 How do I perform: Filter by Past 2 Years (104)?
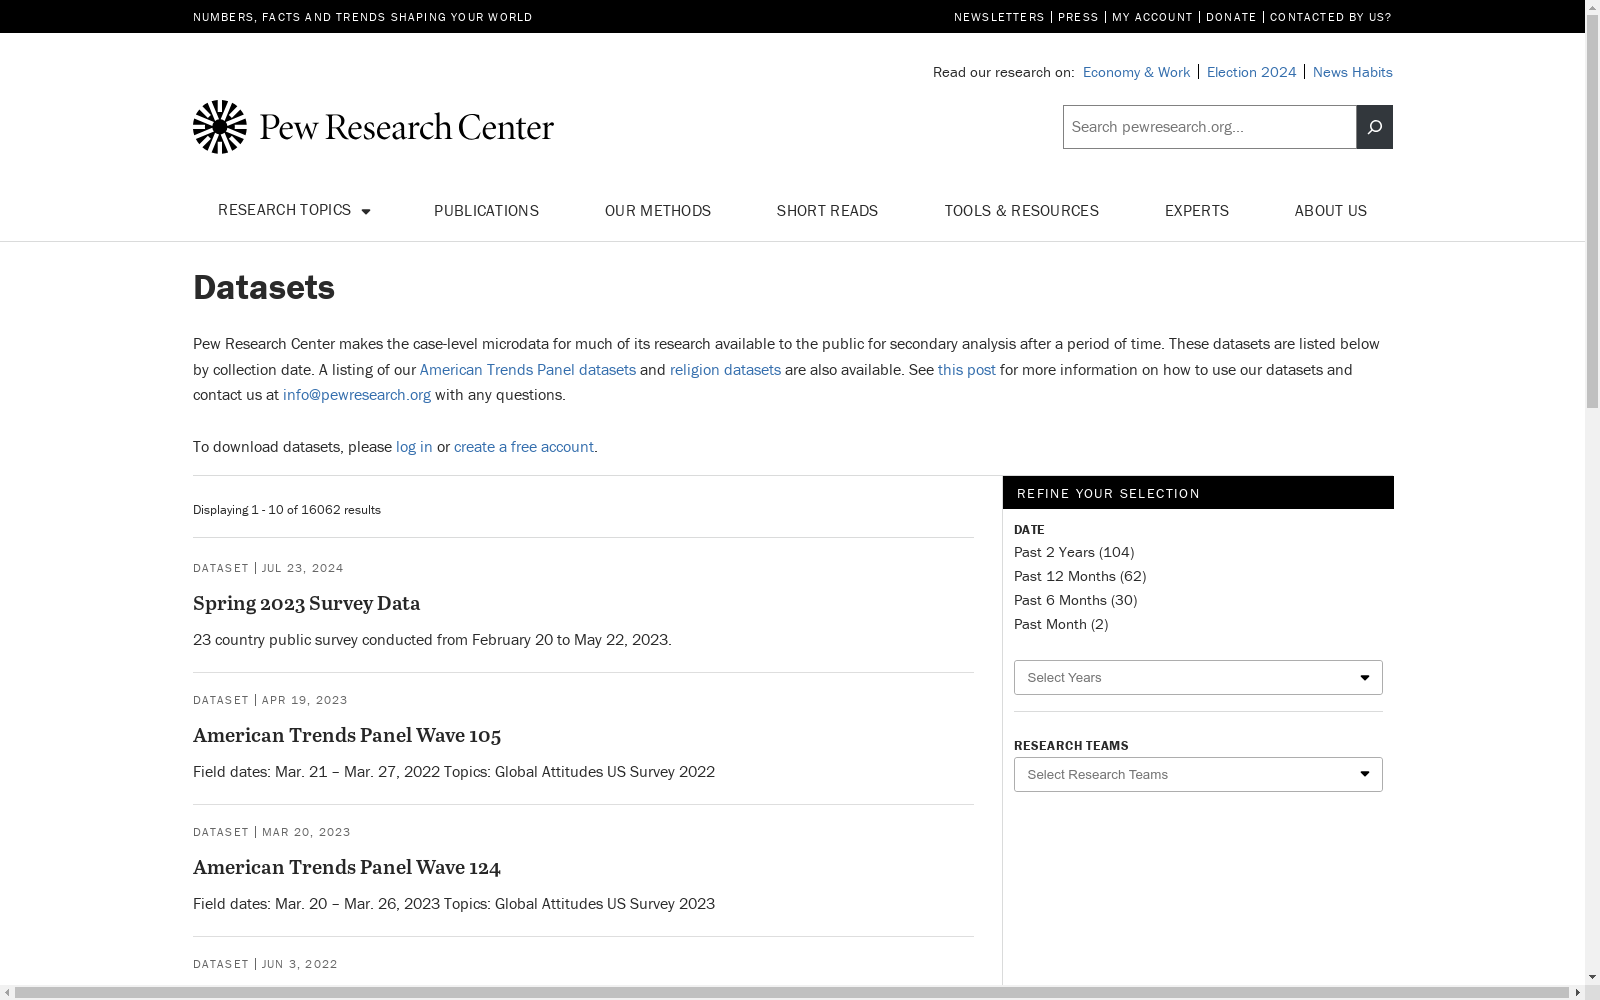click(1074, 552)
